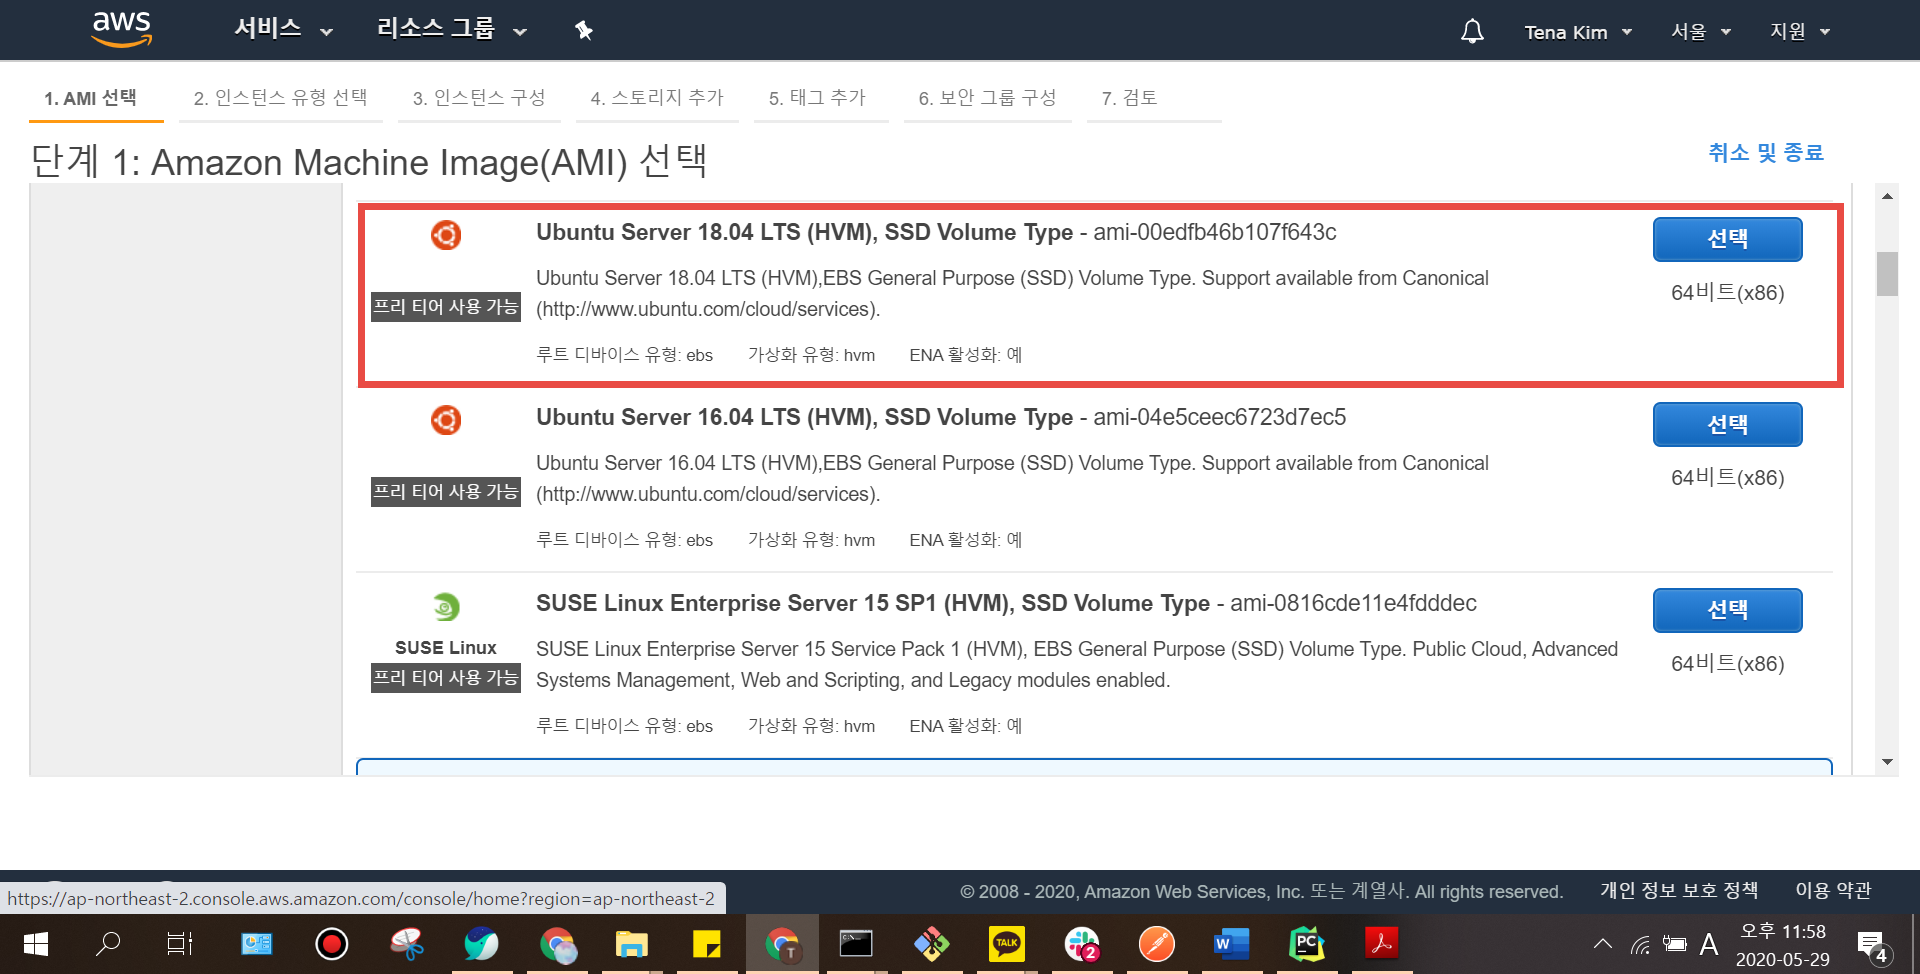Image resolution: width=1920 pixels, height=974 pixels.
Task: Open Task View in taskbar
Action: tap(180, 944)
